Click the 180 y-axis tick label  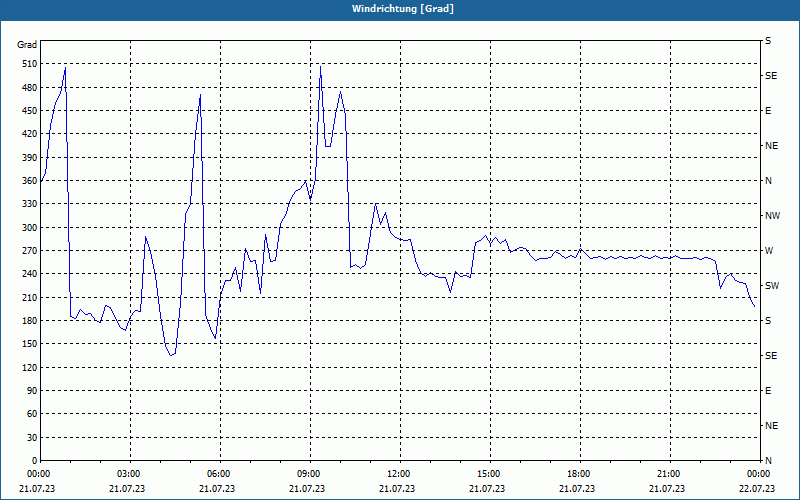[x=31, y=321]
